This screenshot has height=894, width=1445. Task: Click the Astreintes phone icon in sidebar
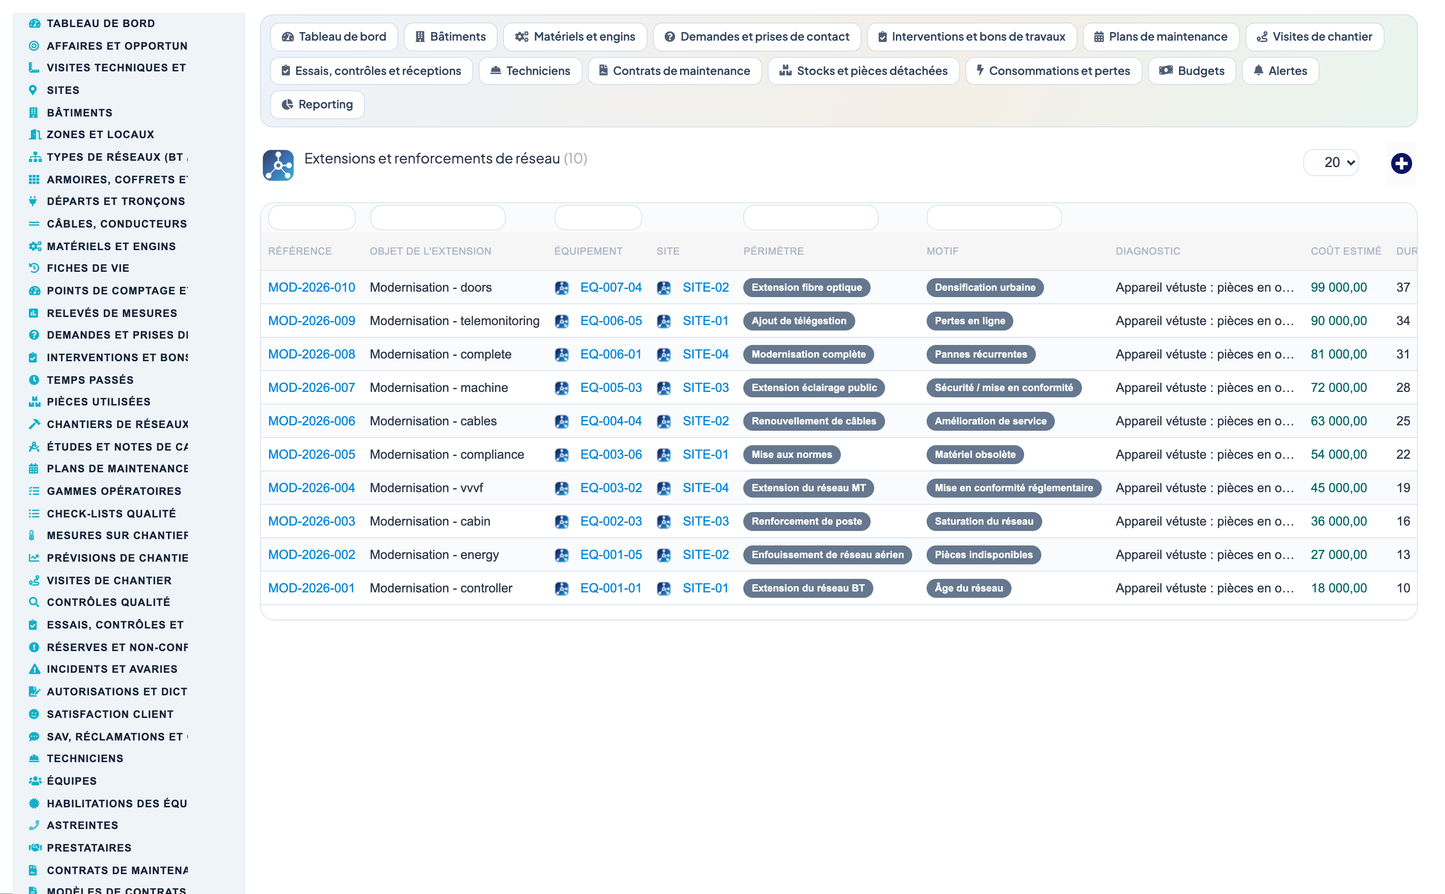[34, 825]
